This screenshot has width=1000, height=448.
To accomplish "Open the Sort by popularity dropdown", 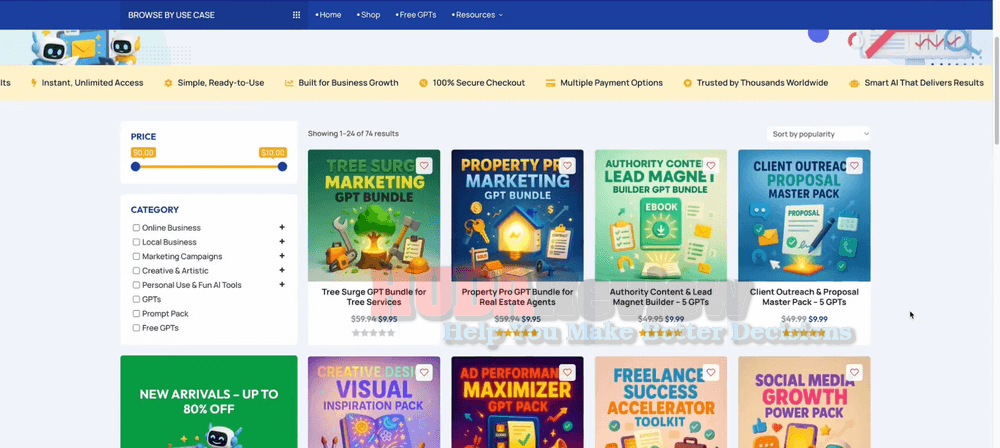I will pos(818,134).
